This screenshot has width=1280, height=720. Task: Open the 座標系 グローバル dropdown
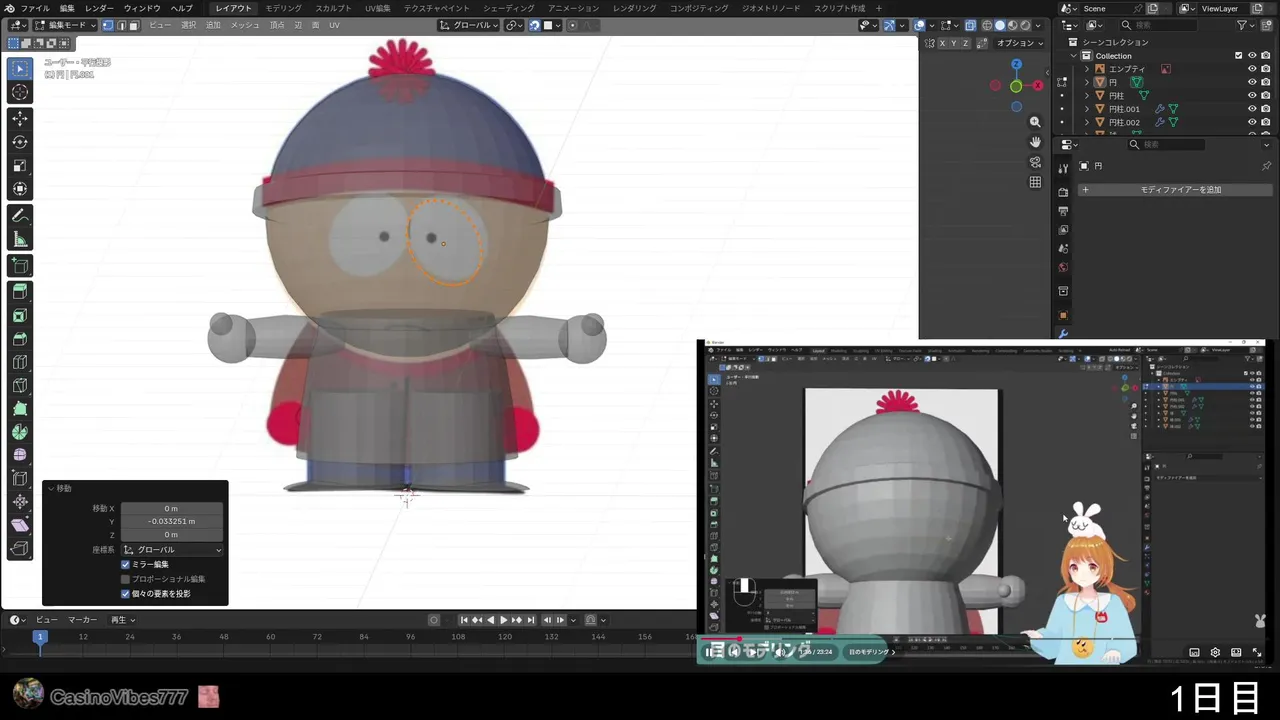pyautogui.click(x=172, y=550)
